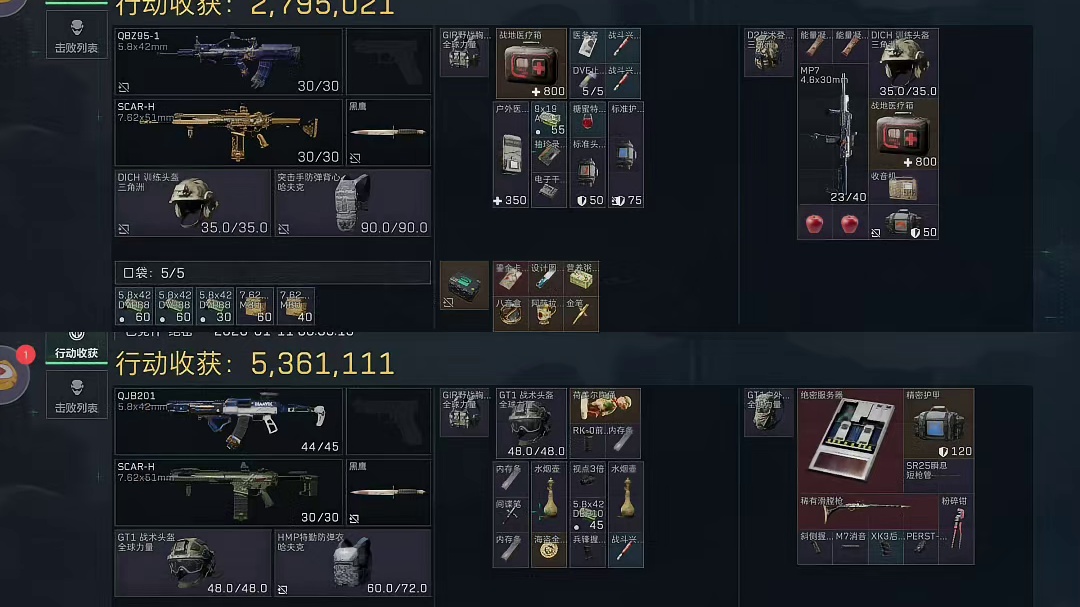The height and width of the screenshot is (607, 1080).
Task: Select the lower GT1 战术头盔 helmet slot
Action: click(193, 563)
